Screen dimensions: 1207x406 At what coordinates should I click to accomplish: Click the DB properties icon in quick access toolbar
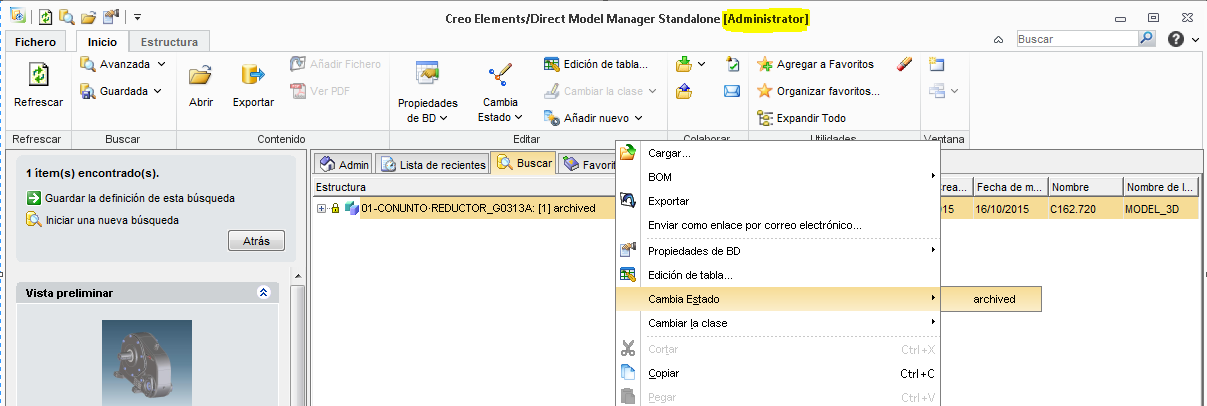point(110,16)
